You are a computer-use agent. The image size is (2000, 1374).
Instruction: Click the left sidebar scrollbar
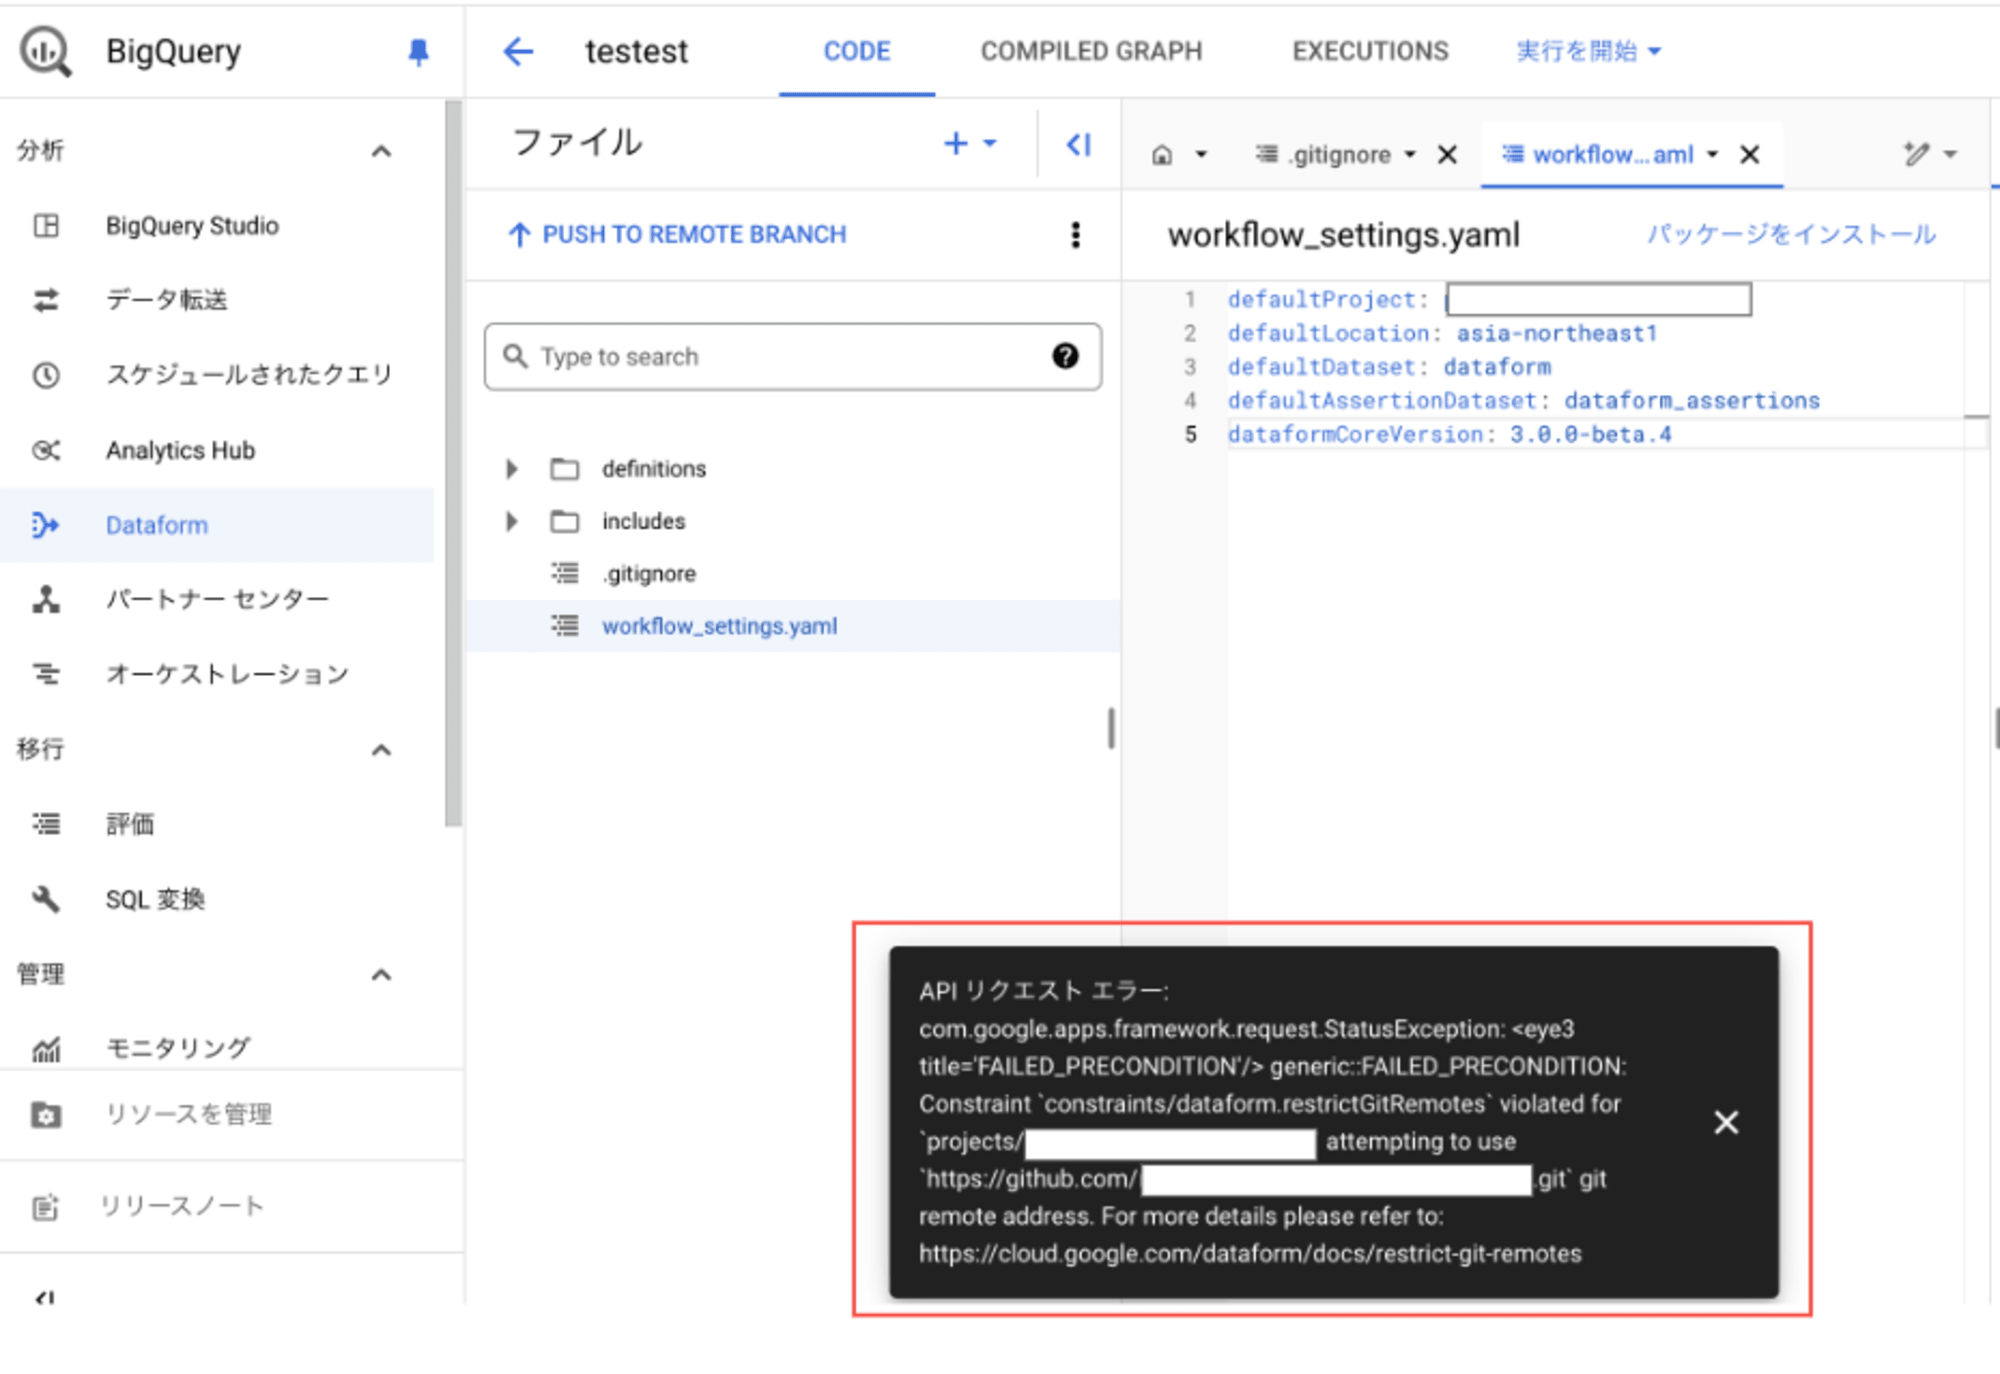click(x=453, y=464)
